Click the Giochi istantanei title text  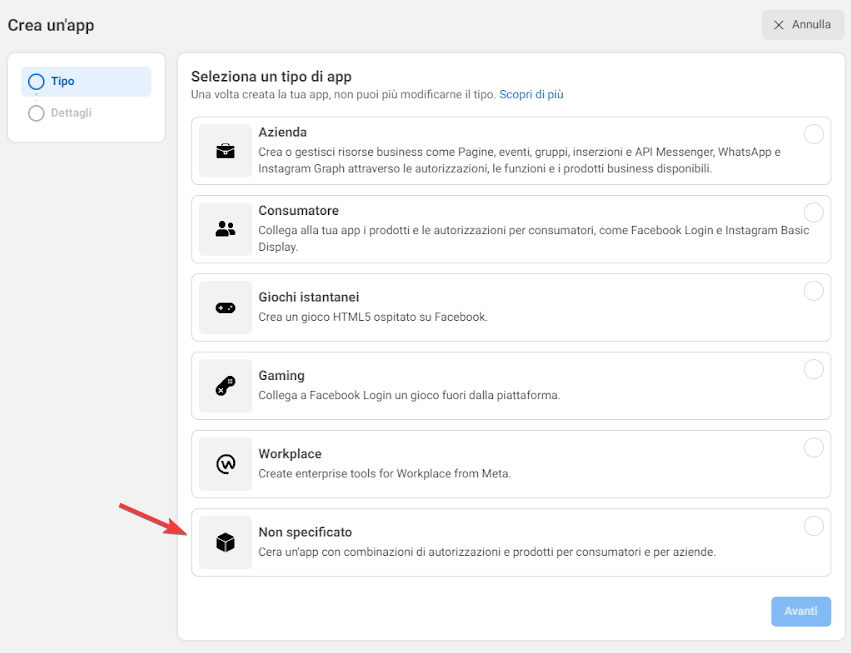[x=309, y=297]
